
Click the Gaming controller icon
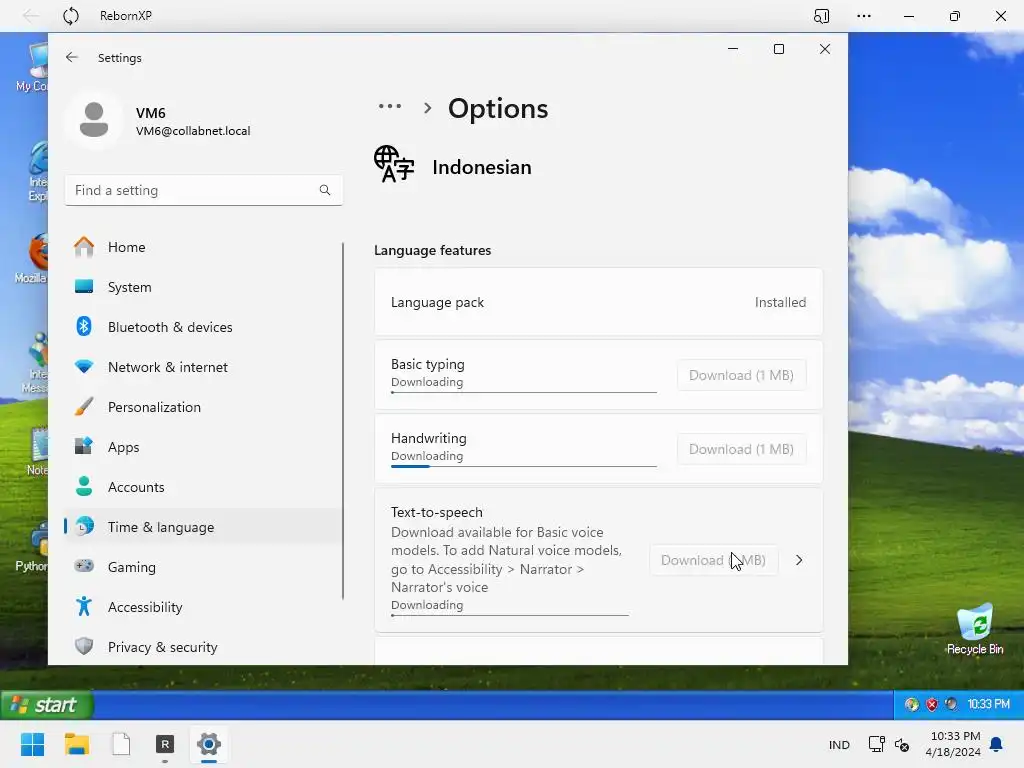tap(84, 566)
